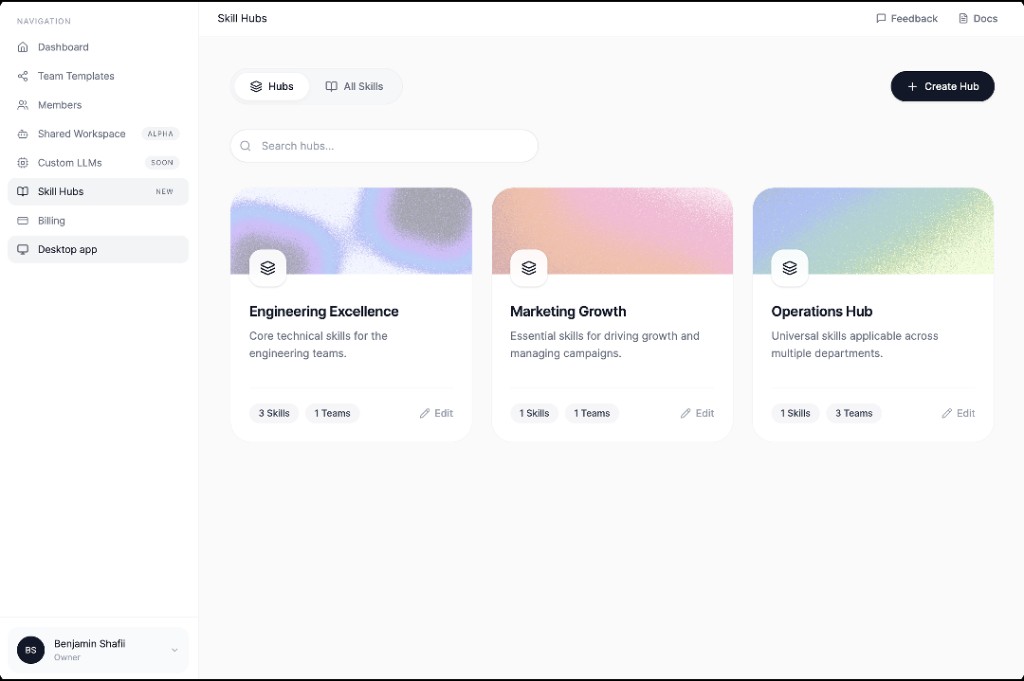Click the Shared Workspace robot icon
Image resolution: width=1024 pixels, height=681 pixels.
[23, 134]
